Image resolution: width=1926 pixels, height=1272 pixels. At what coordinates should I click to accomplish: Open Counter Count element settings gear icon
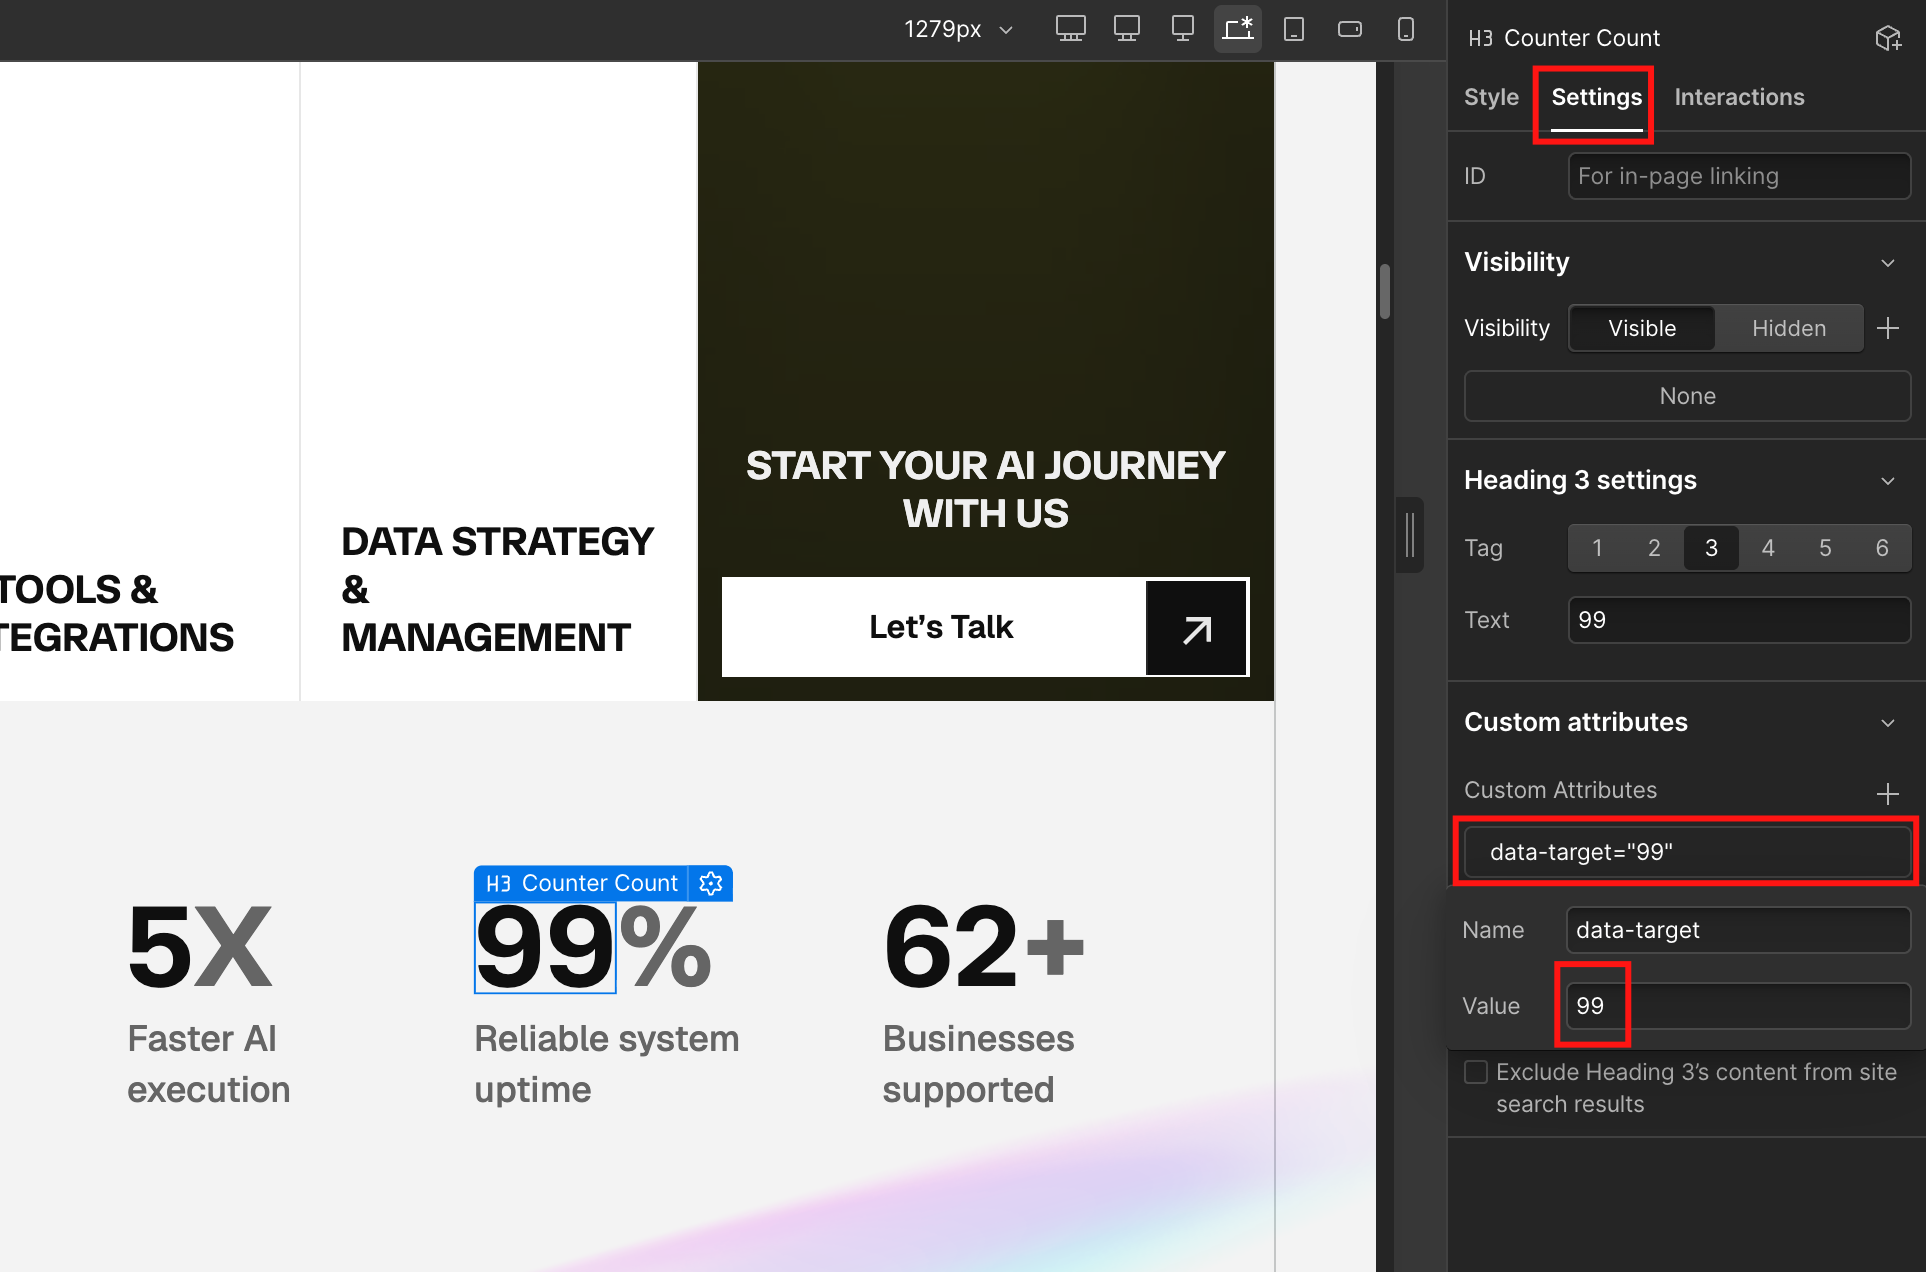tap(711, 883)
